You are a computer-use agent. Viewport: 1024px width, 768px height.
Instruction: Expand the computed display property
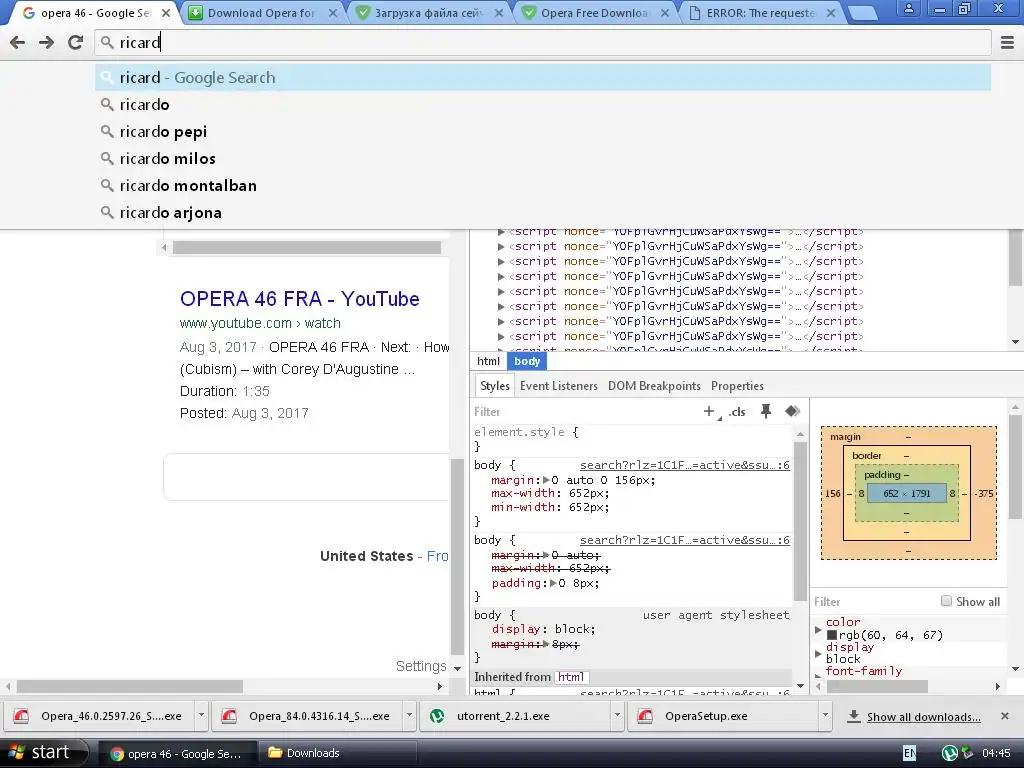(818, 654)
